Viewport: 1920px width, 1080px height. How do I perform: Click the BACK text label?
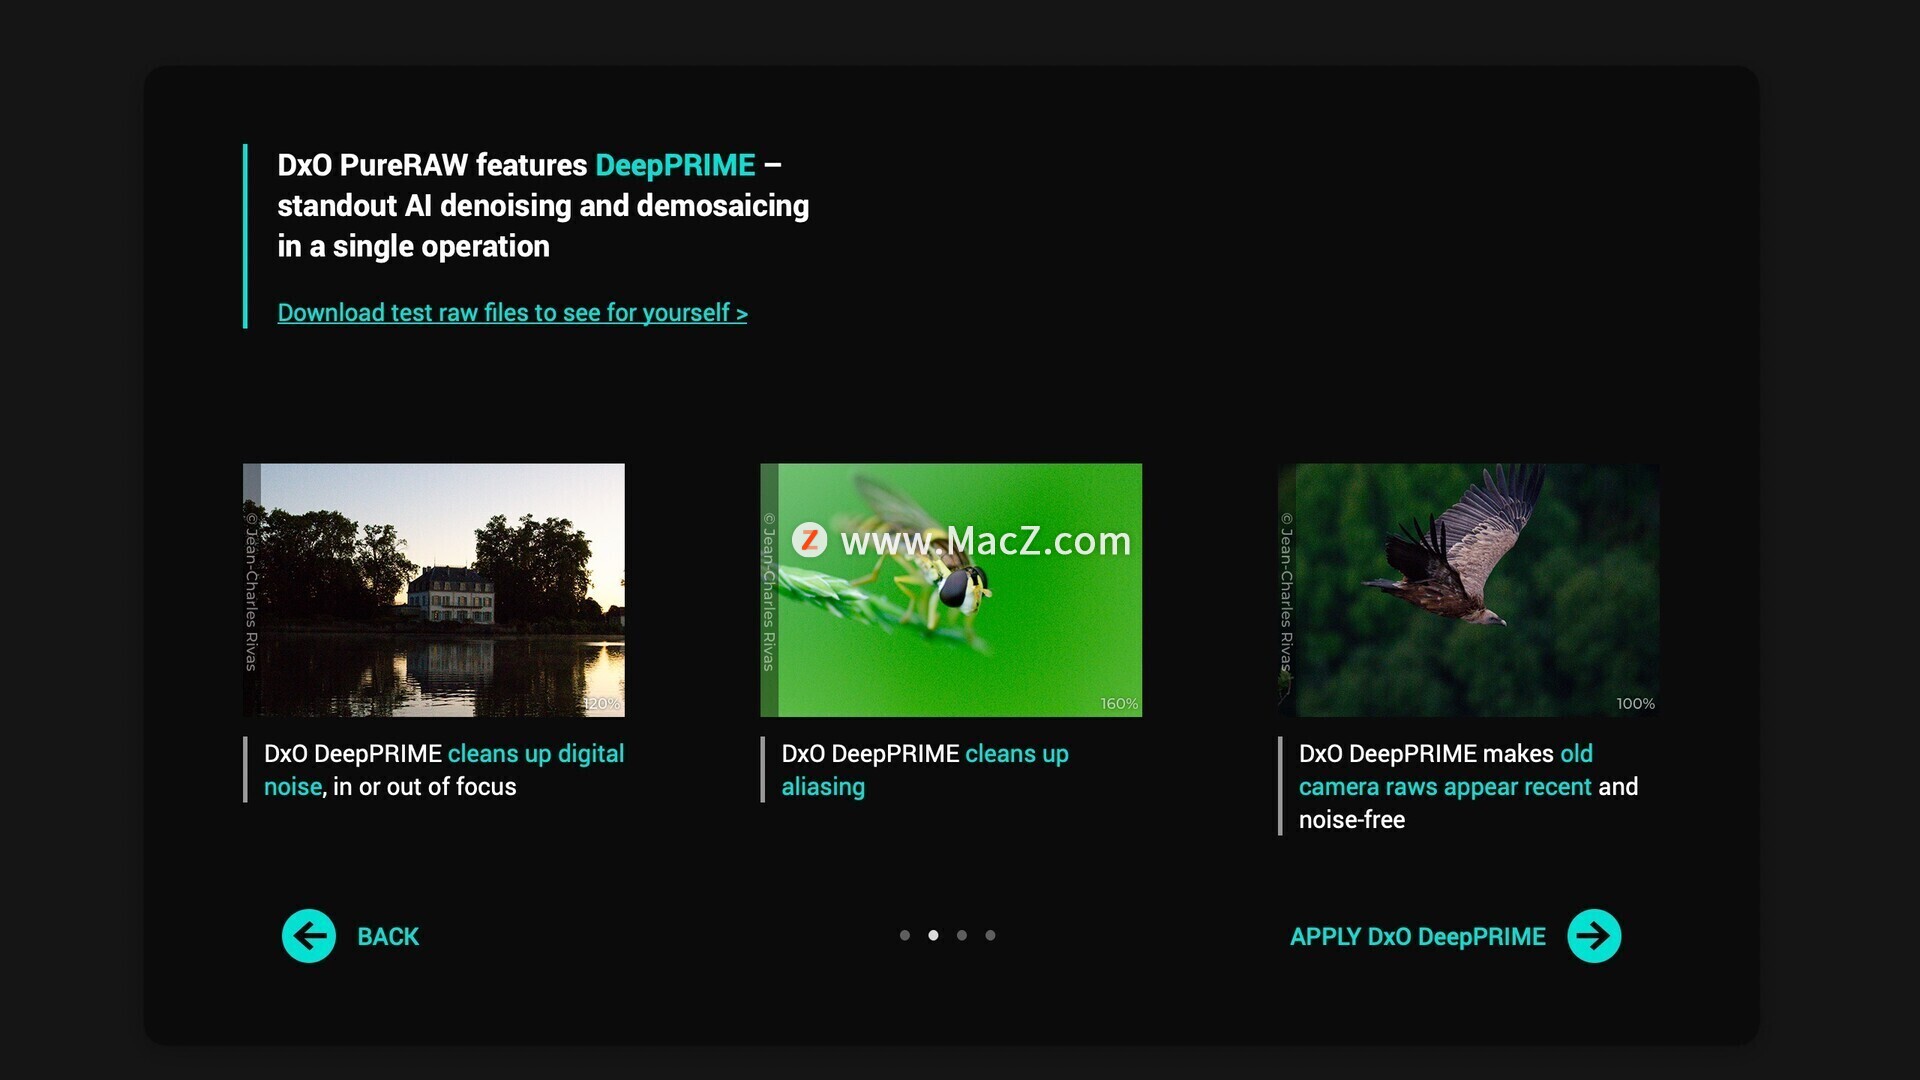click(x=388, y=937)
